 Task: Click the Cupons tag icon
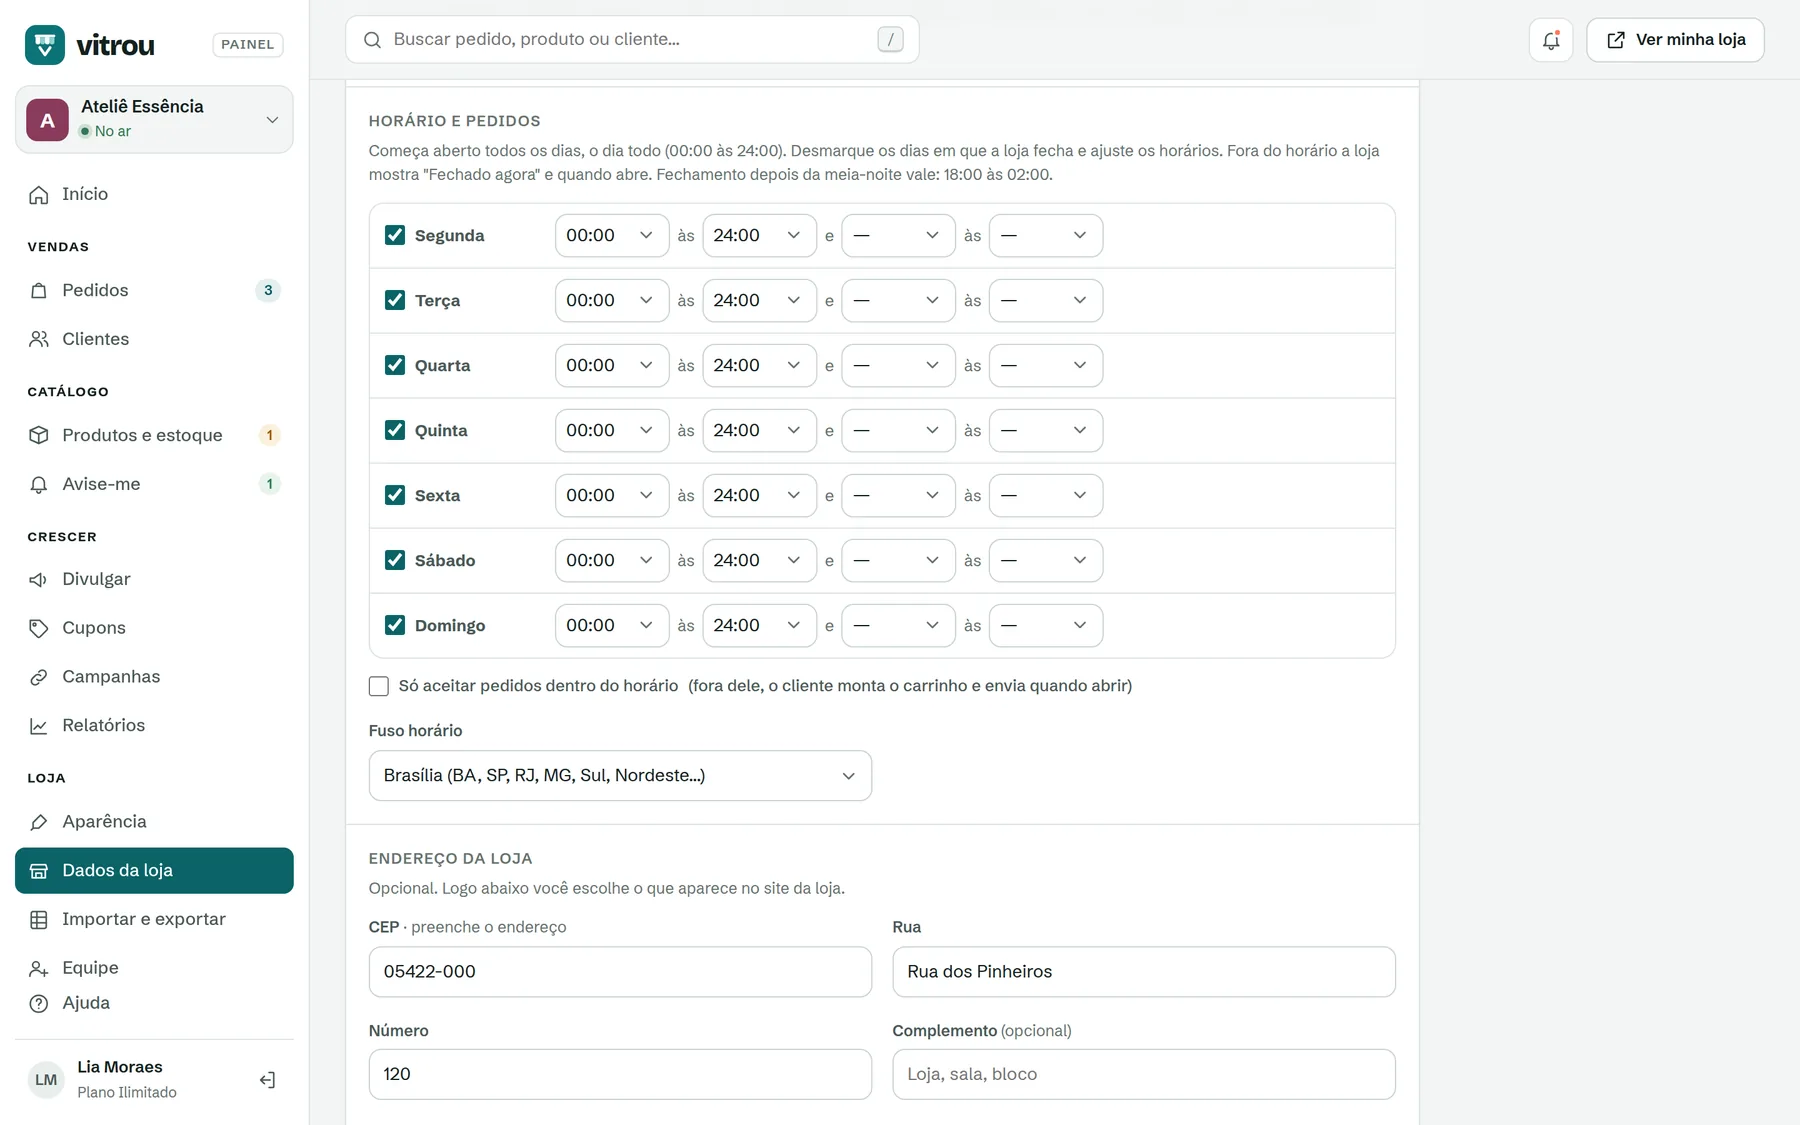[39, 628]
